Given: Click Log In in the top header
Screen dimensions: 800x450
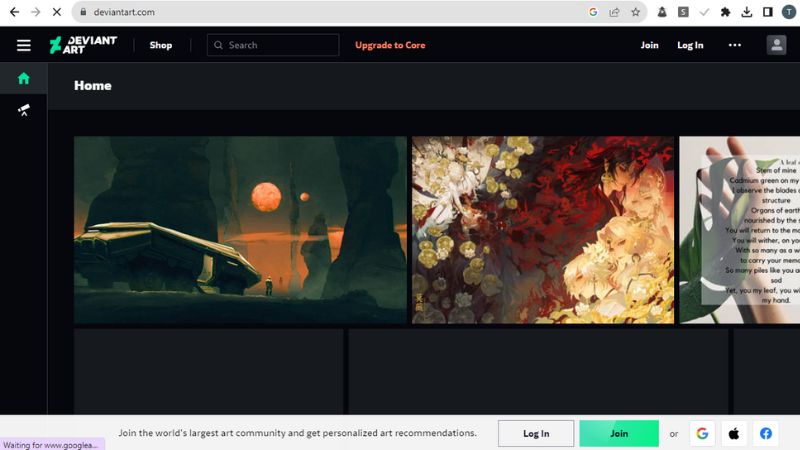Looking at the screenshot, I should click(x=690, y=45).
